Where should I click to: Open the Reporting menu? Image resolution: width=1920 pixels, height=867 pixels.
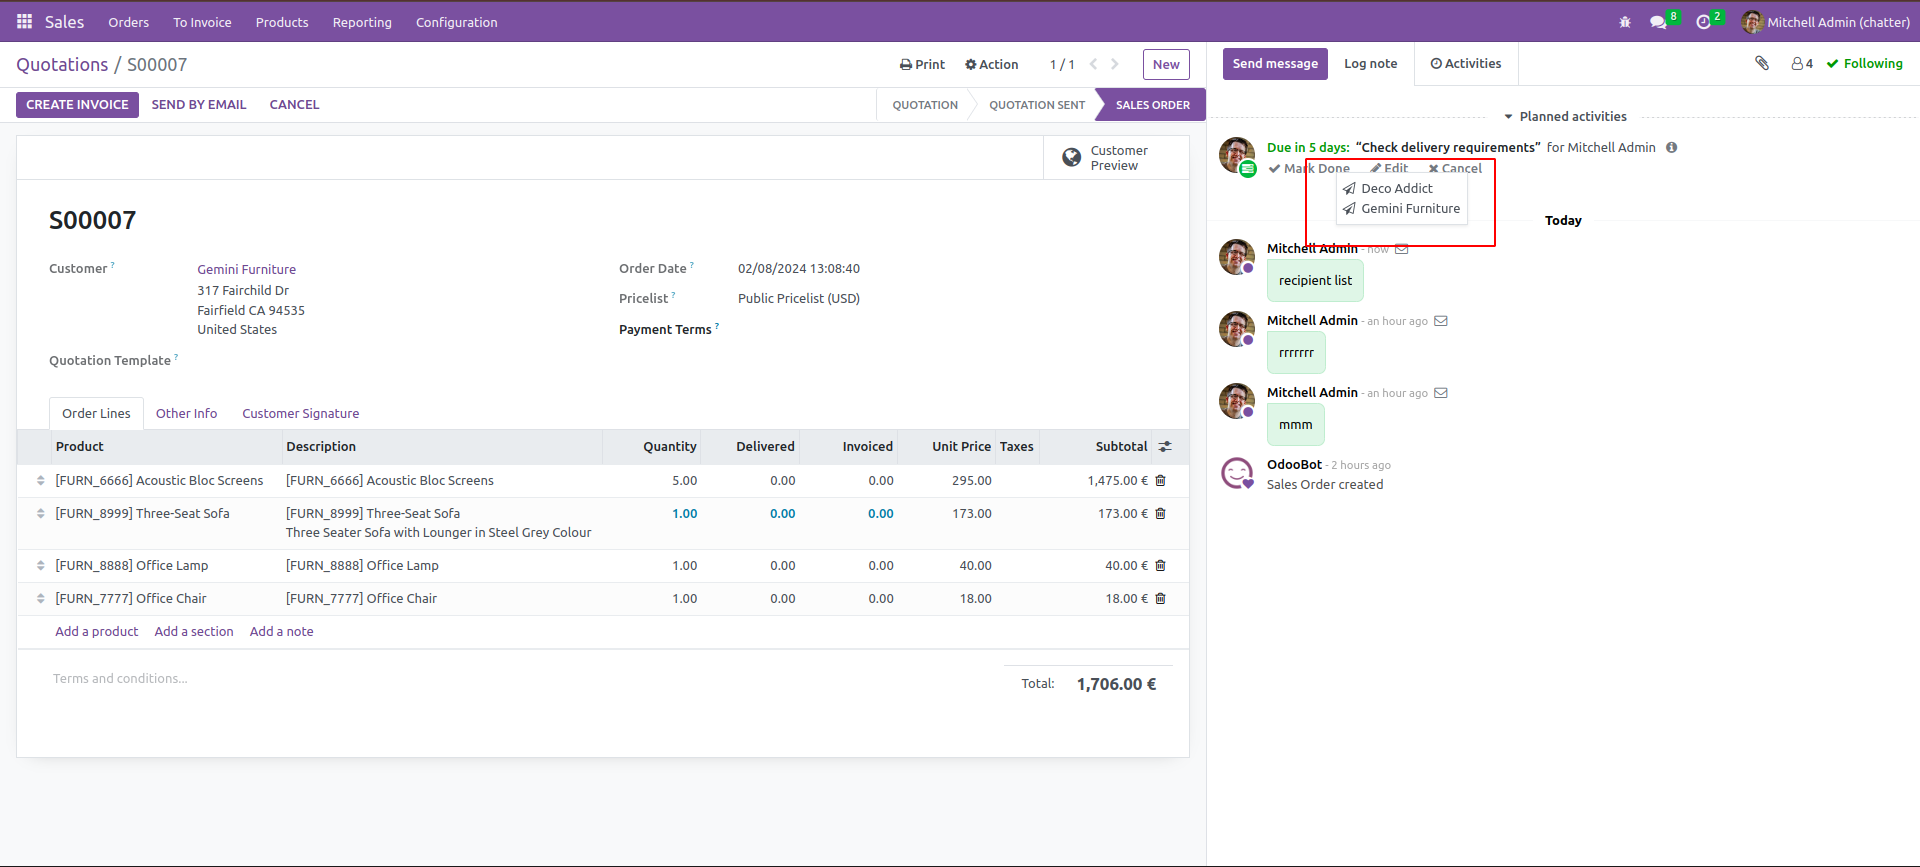pyautogui.click(x=362, y=22)
